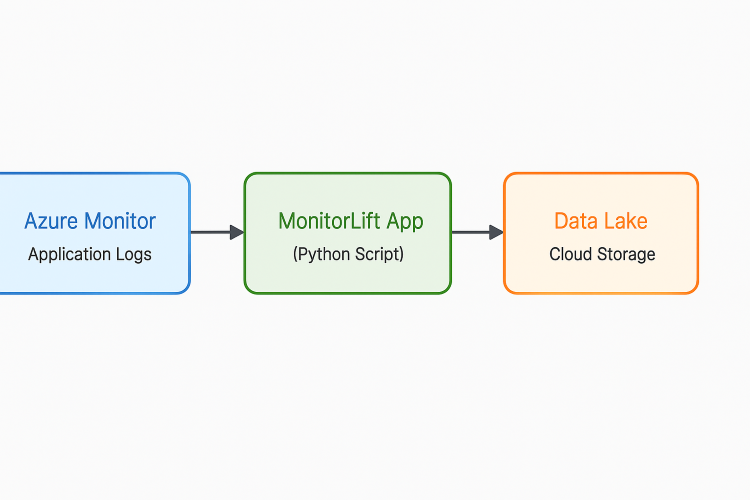Click the 'Cloud Storage' subtitle text
Viewport: 750px width, 500px height.
pos(602,254)
